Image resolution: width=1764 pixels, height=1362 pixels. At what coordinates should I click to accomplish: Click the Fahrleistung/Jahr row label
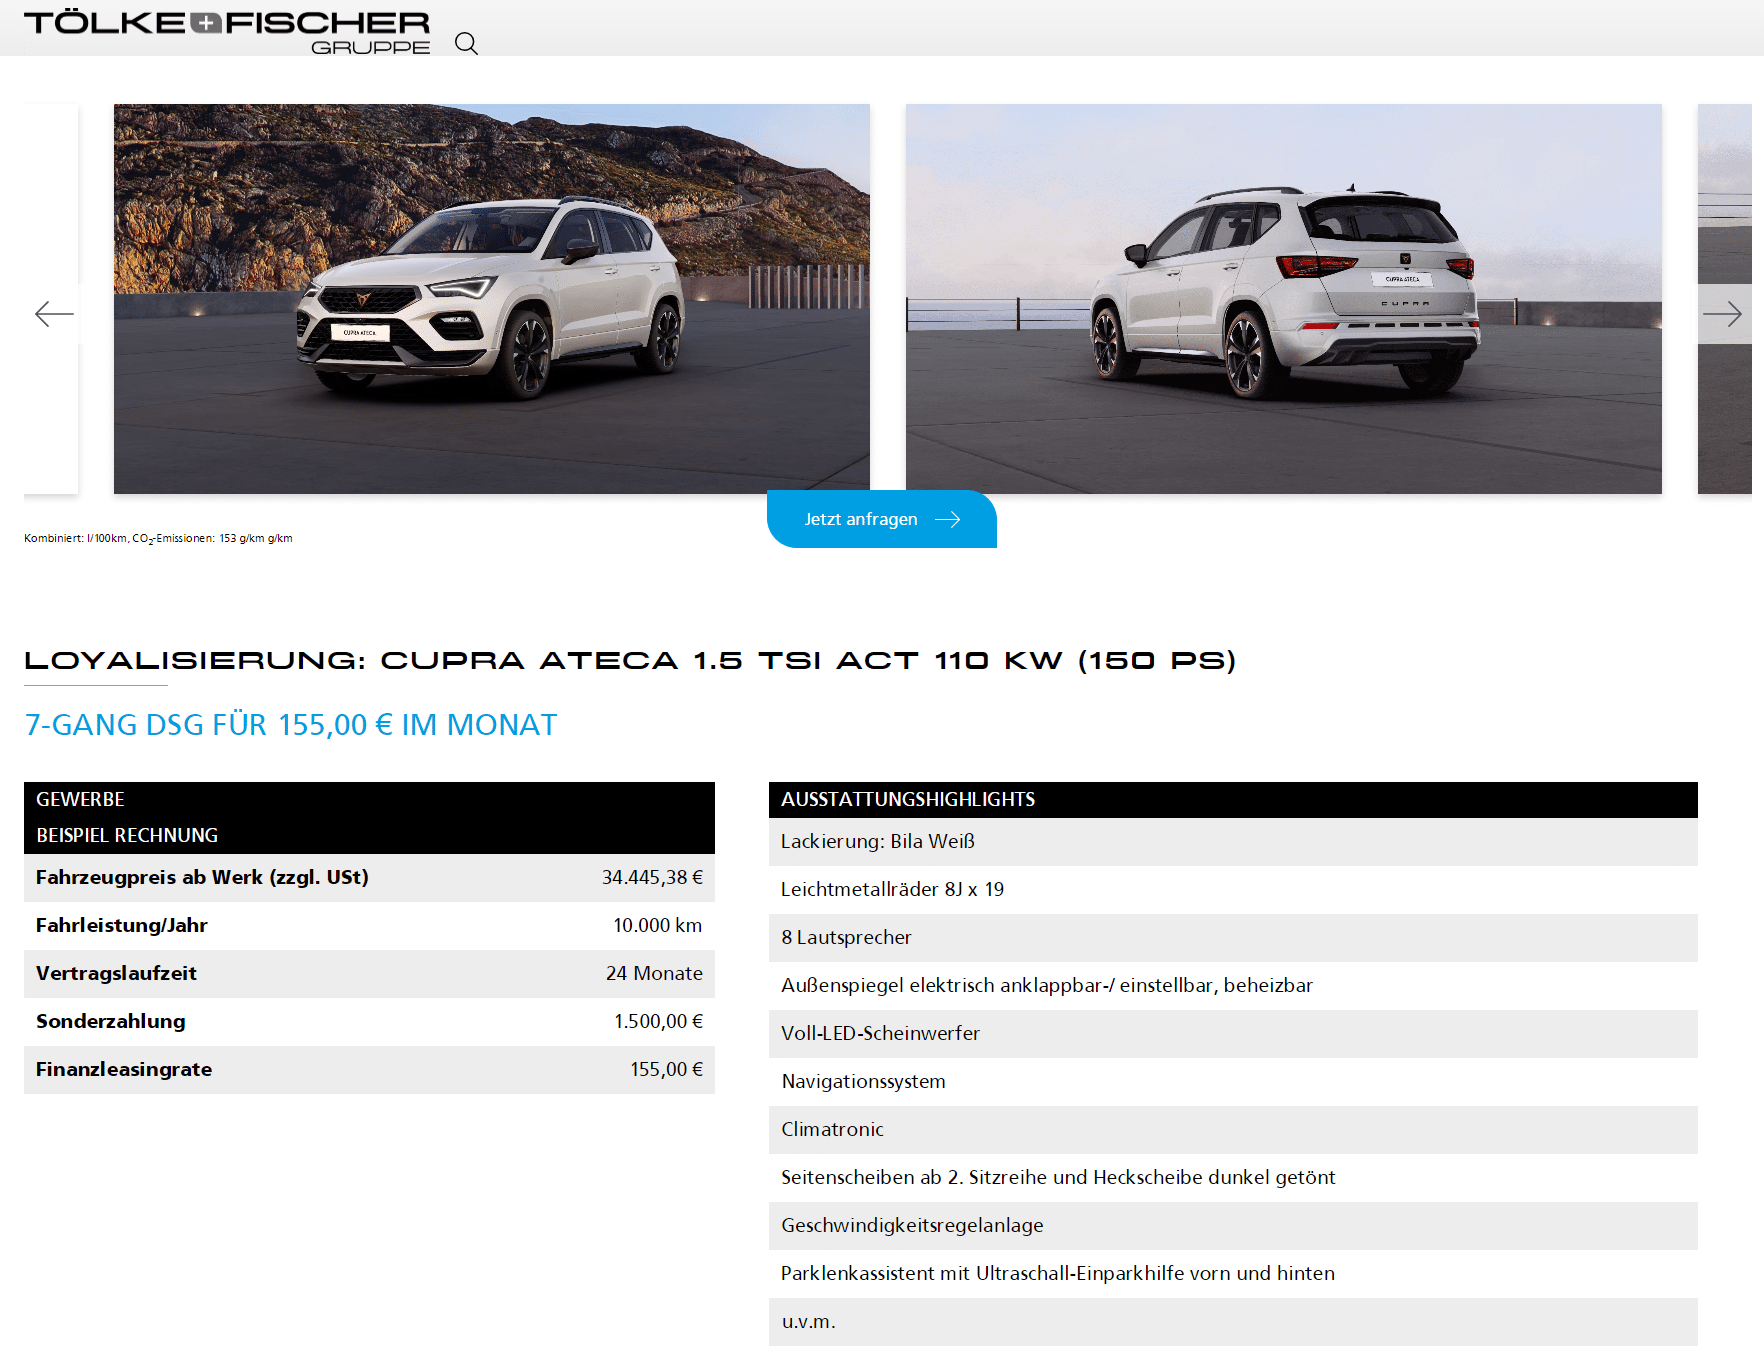(x=122, y=925)
